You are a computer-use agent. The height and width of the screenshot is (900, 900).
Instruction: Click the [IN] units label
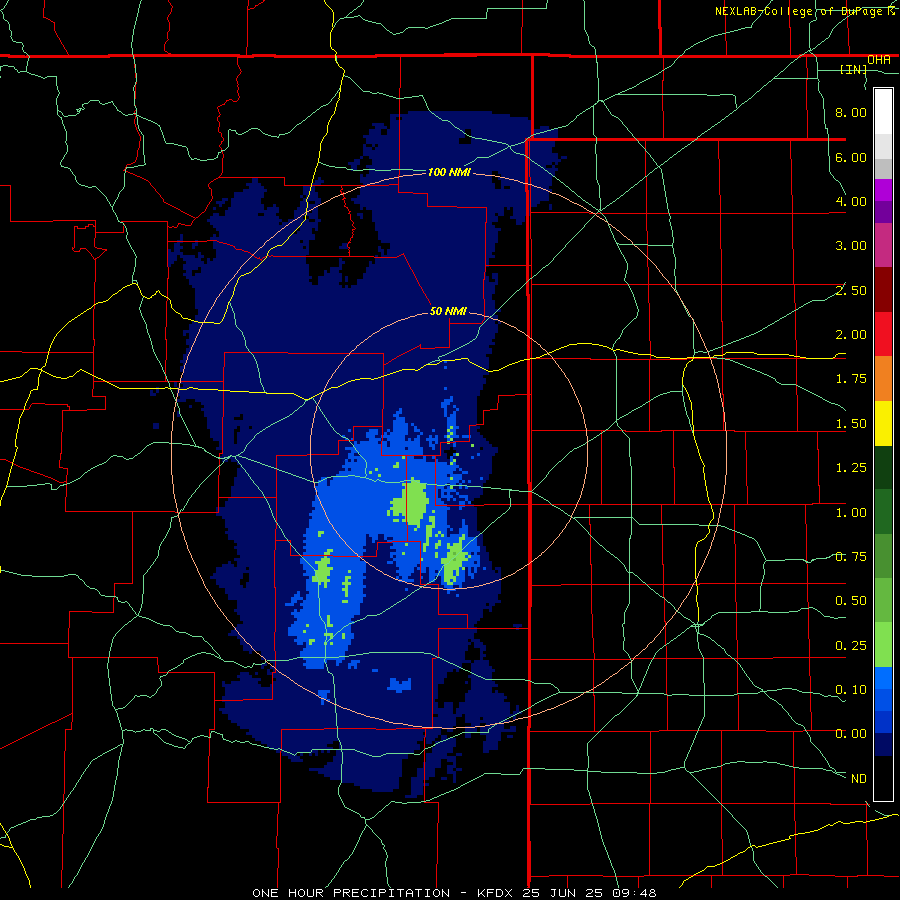tap(854, 69)
